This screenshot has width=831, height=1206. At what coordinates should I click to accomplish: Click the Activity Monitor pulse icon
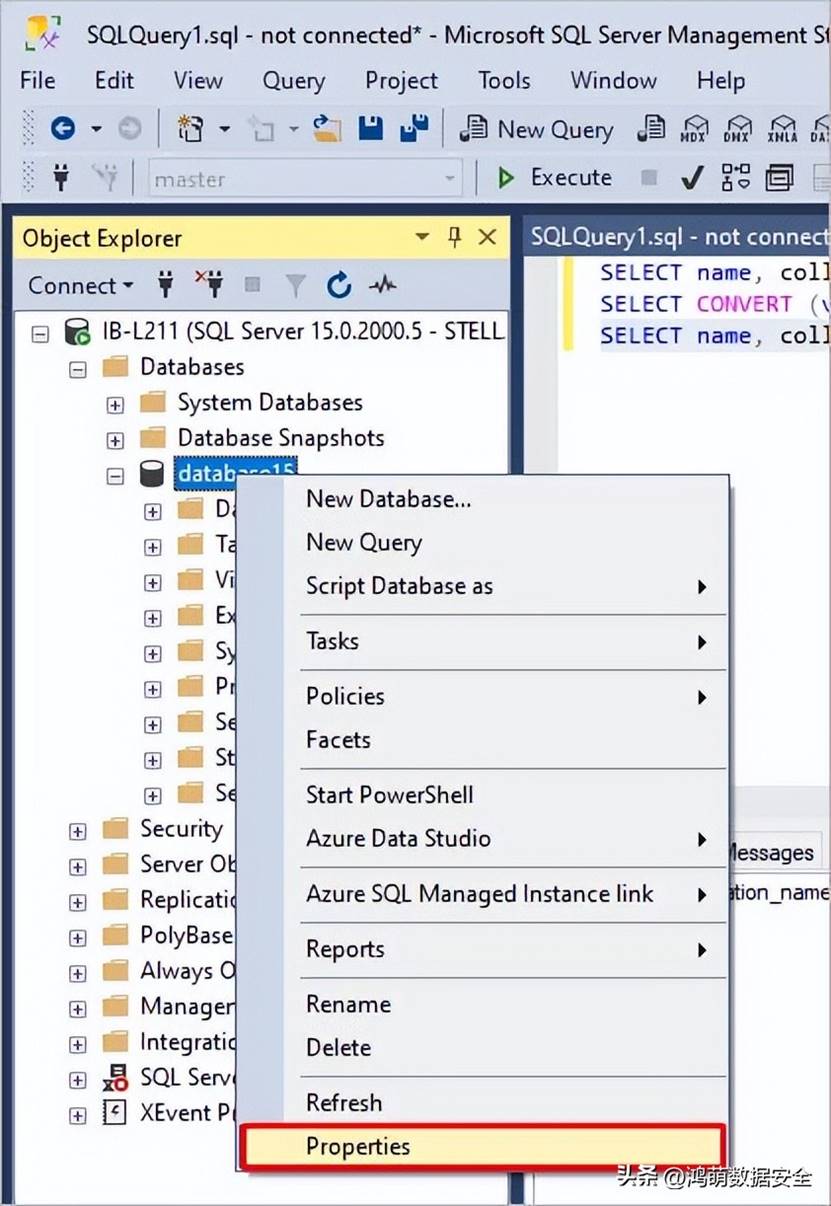tap(382, 286)
